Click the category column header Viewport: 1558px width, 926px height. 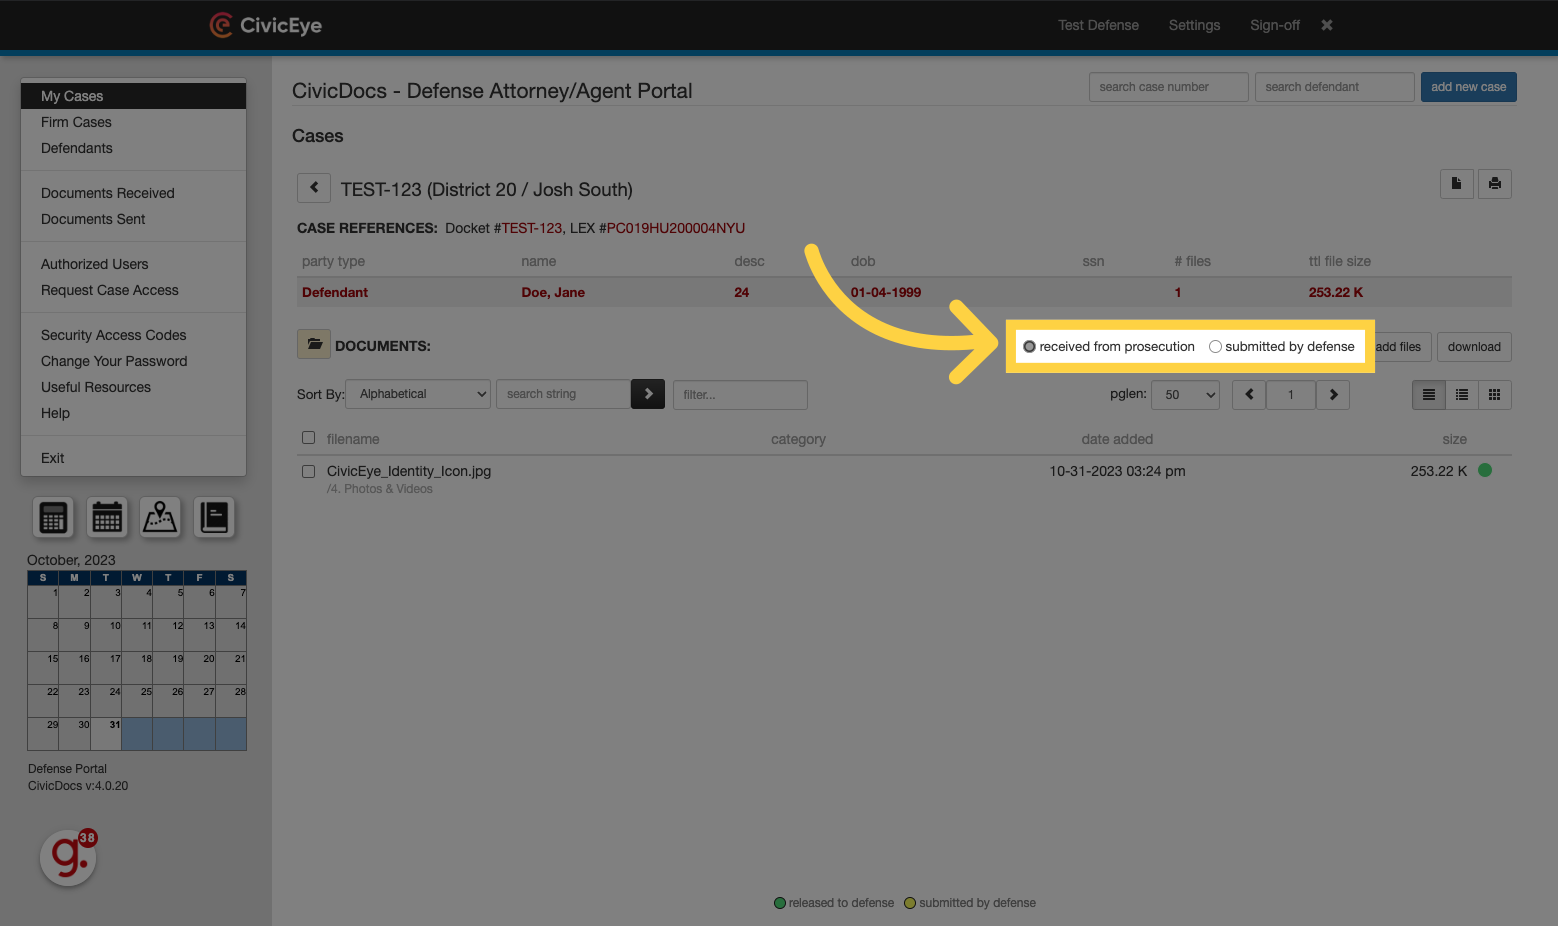click(x=798, y=439)
